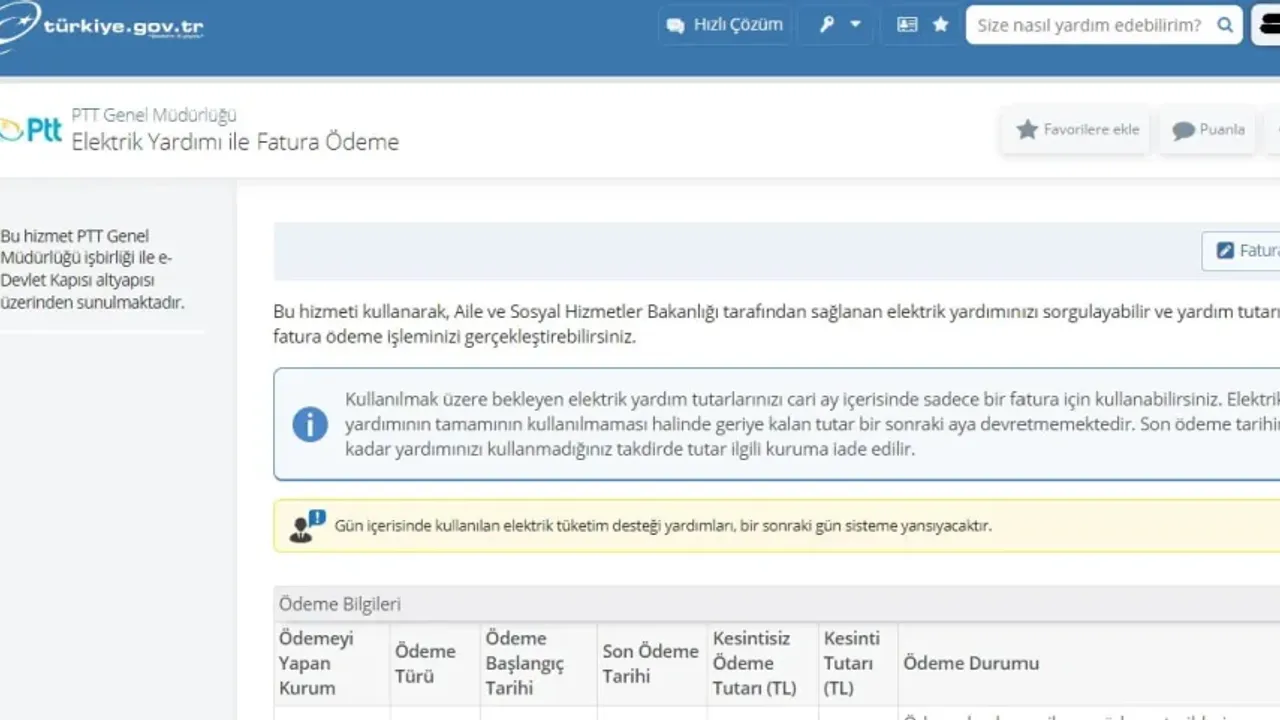
Task: Focus the 'Size nasıl yardım edebilirim?' search box
Action: coord(1090,25)
